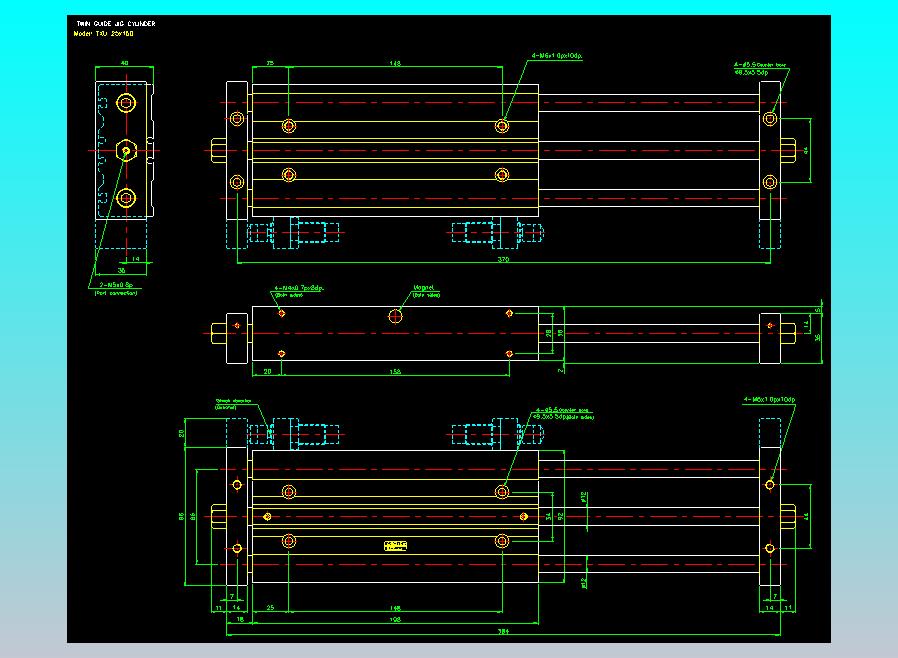Select the 40 width dimension above end view

pos(124,64)
